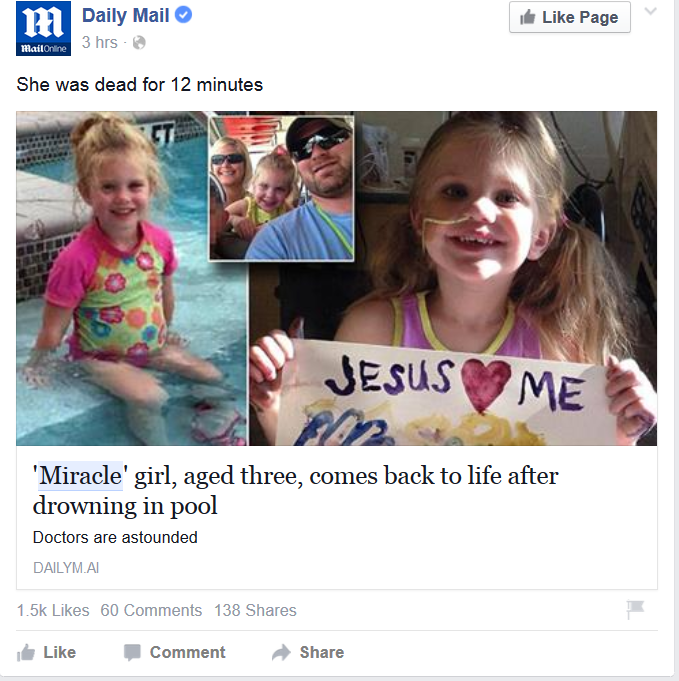
Task: Open the article headline about Miracle girl
Action: pos(295,490)
